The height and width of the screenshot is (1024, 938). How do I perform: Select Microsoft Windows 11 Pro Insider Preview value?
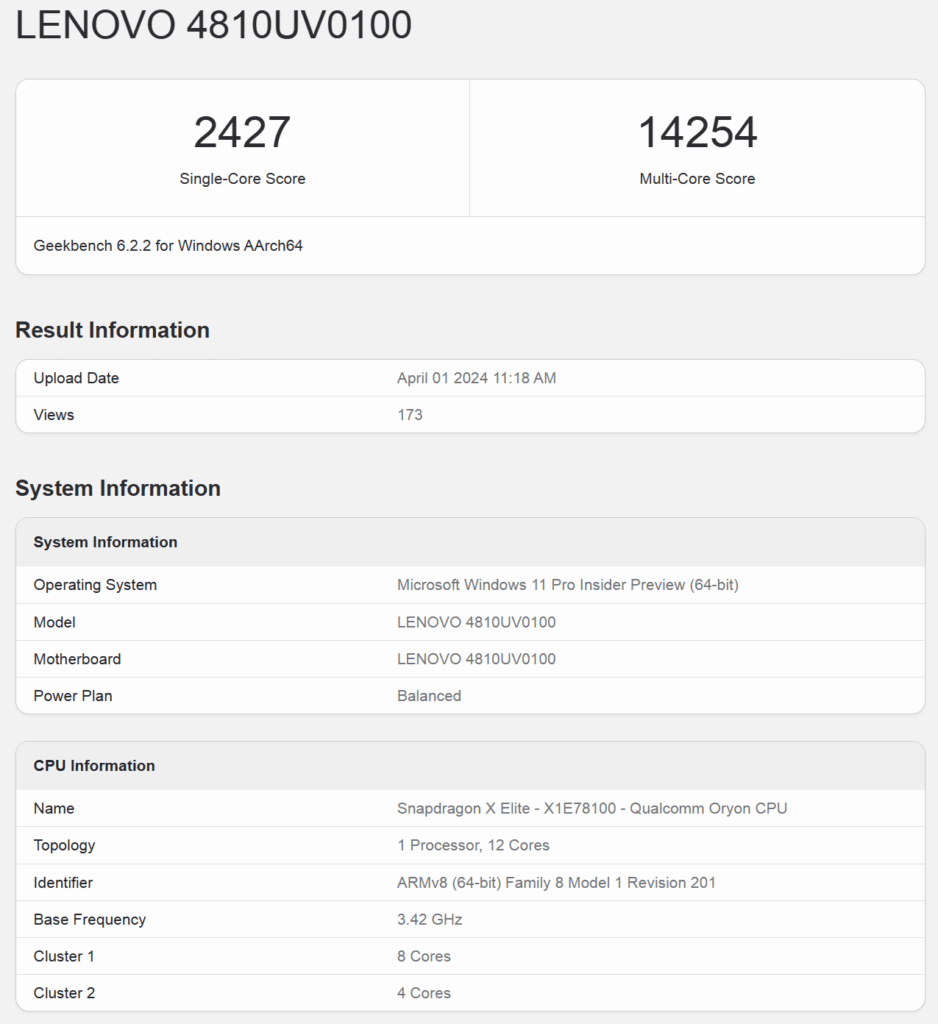568,585
